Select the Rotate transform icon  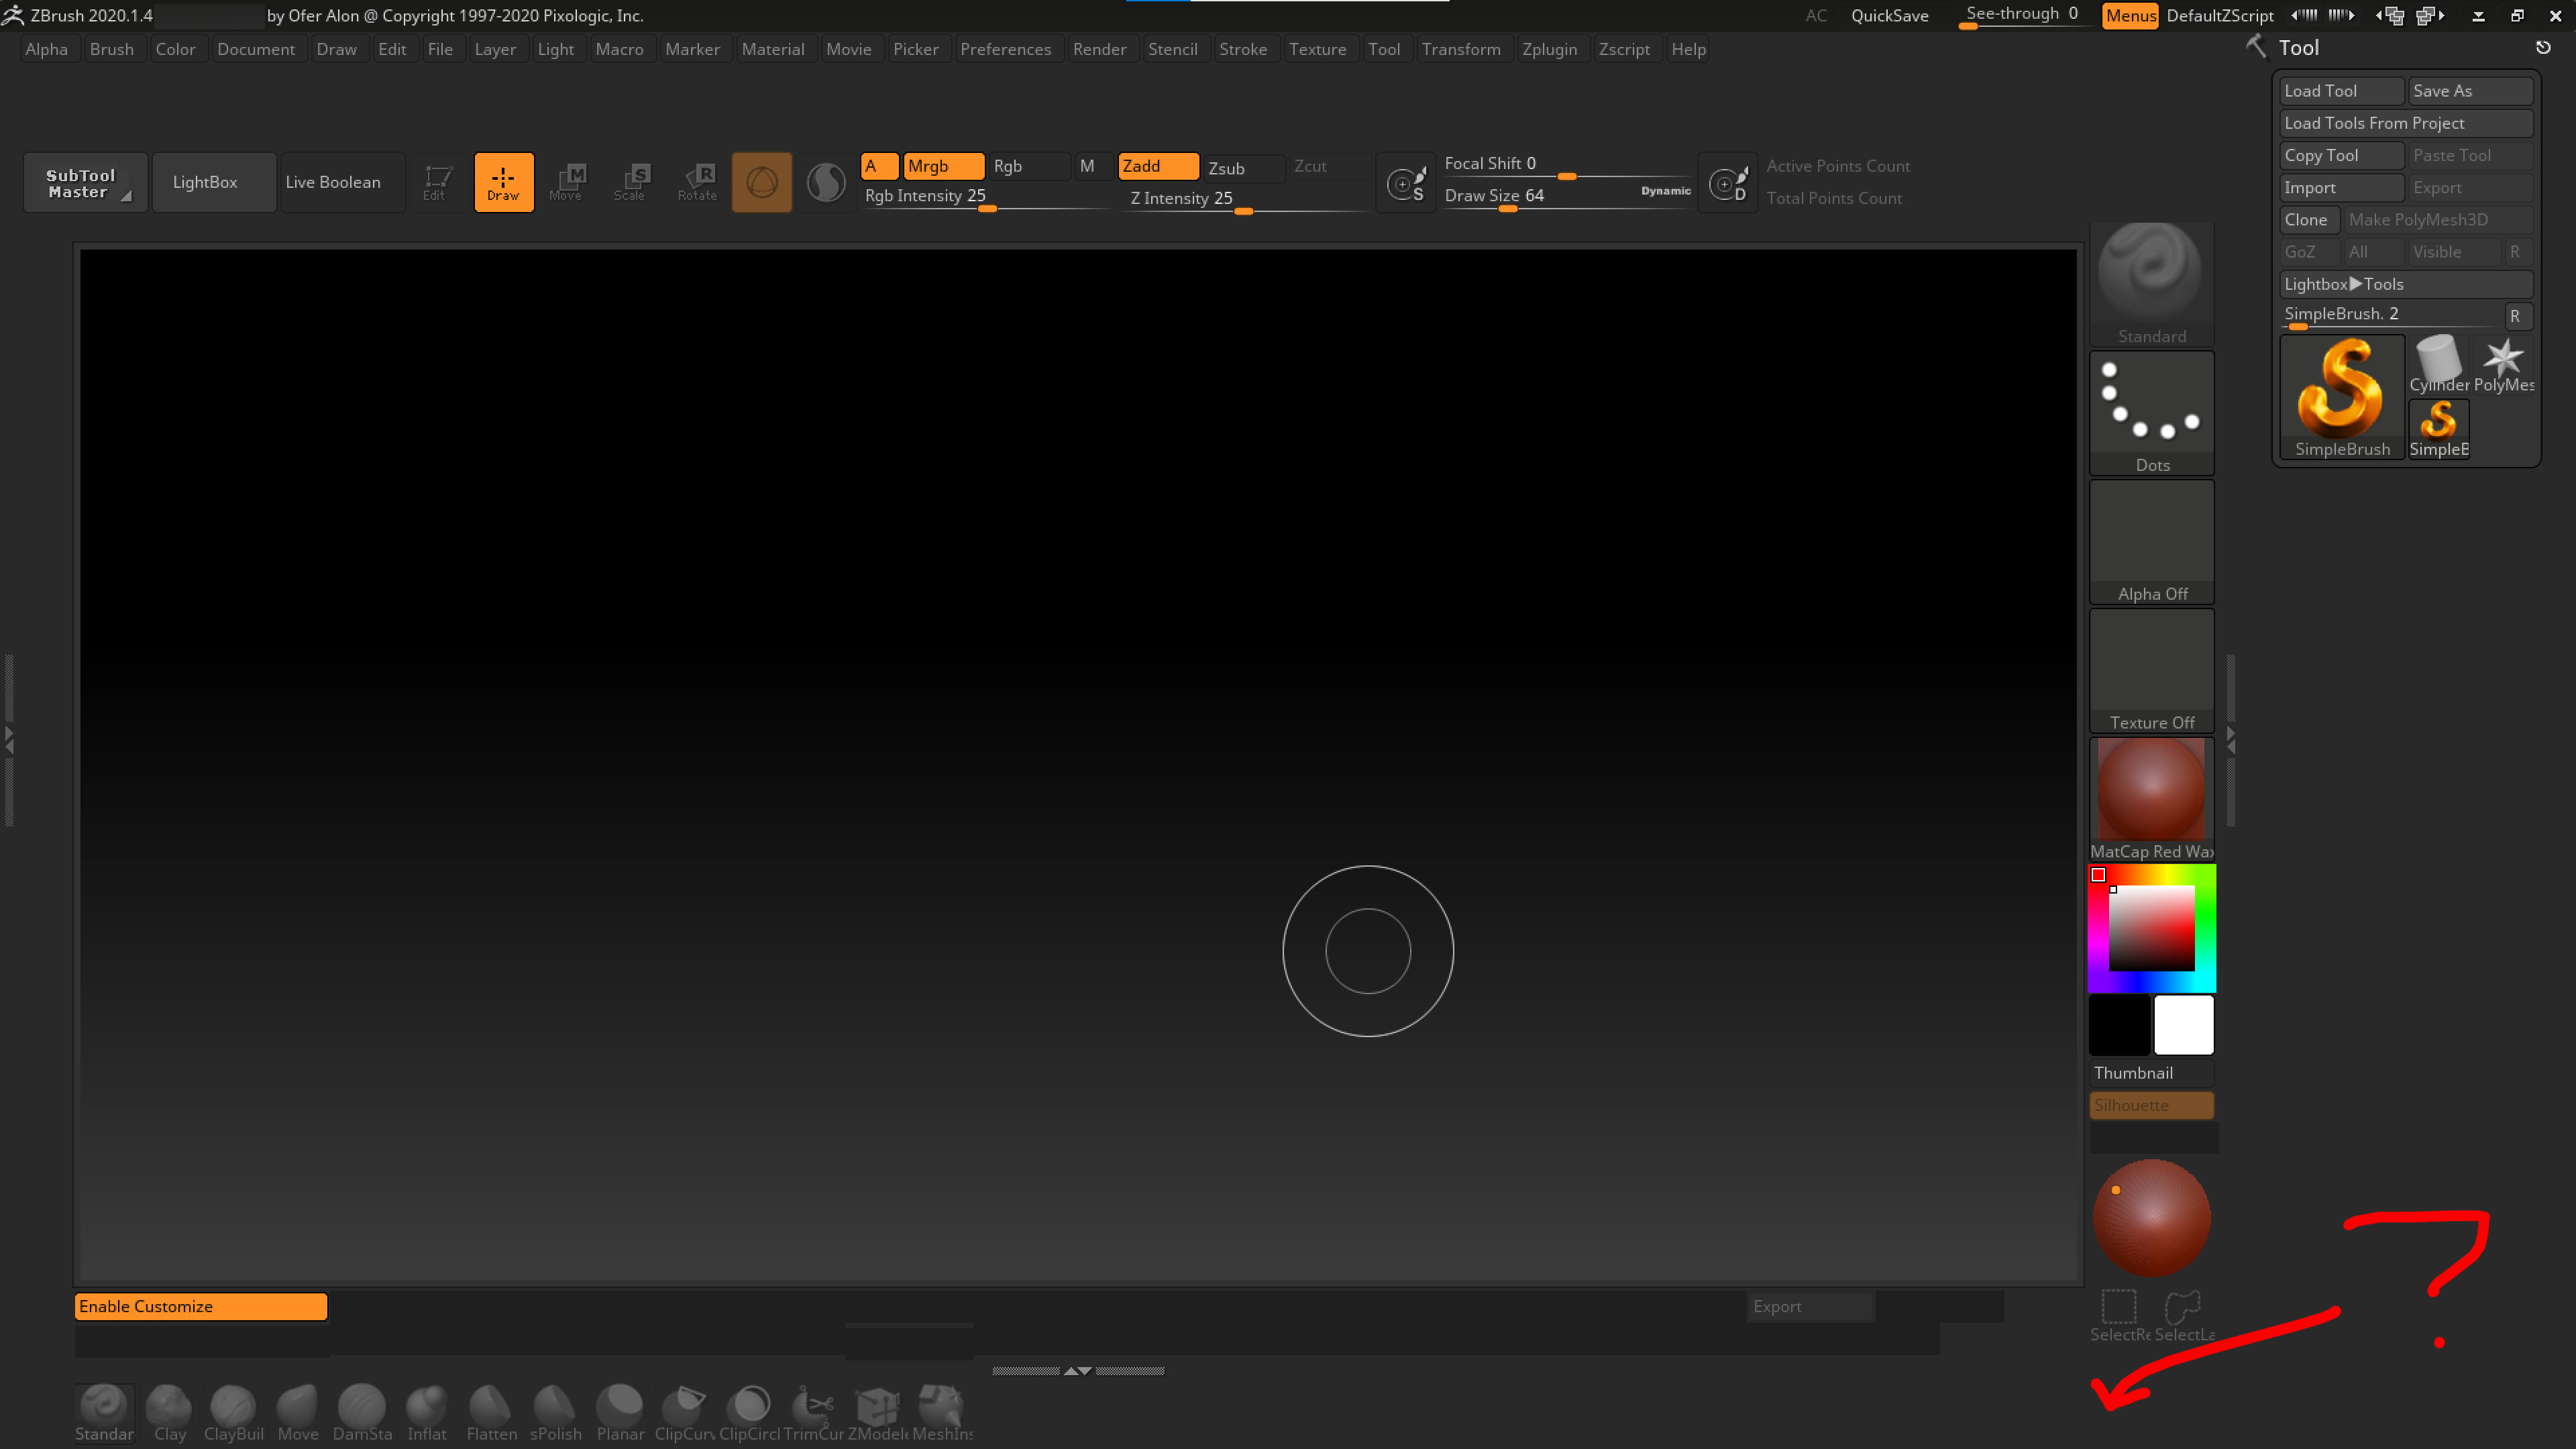pyautogui.click(x=697, y=182)
